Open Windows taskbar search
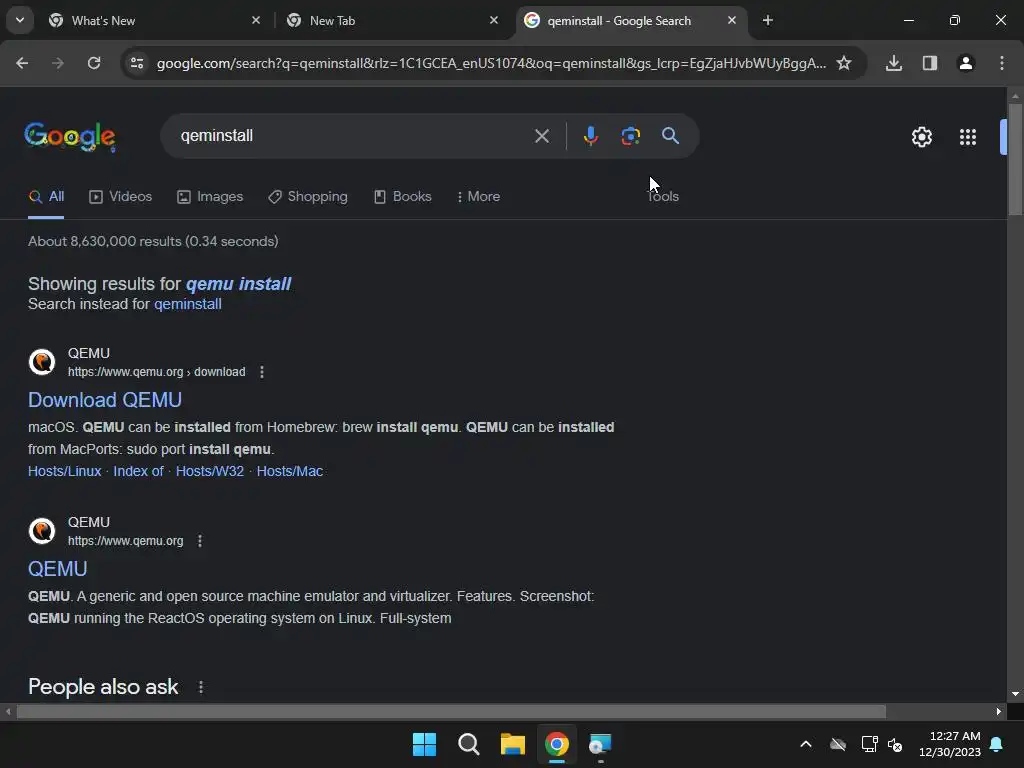The width and height of the screenshot is (1024, 768). point(468,744)
